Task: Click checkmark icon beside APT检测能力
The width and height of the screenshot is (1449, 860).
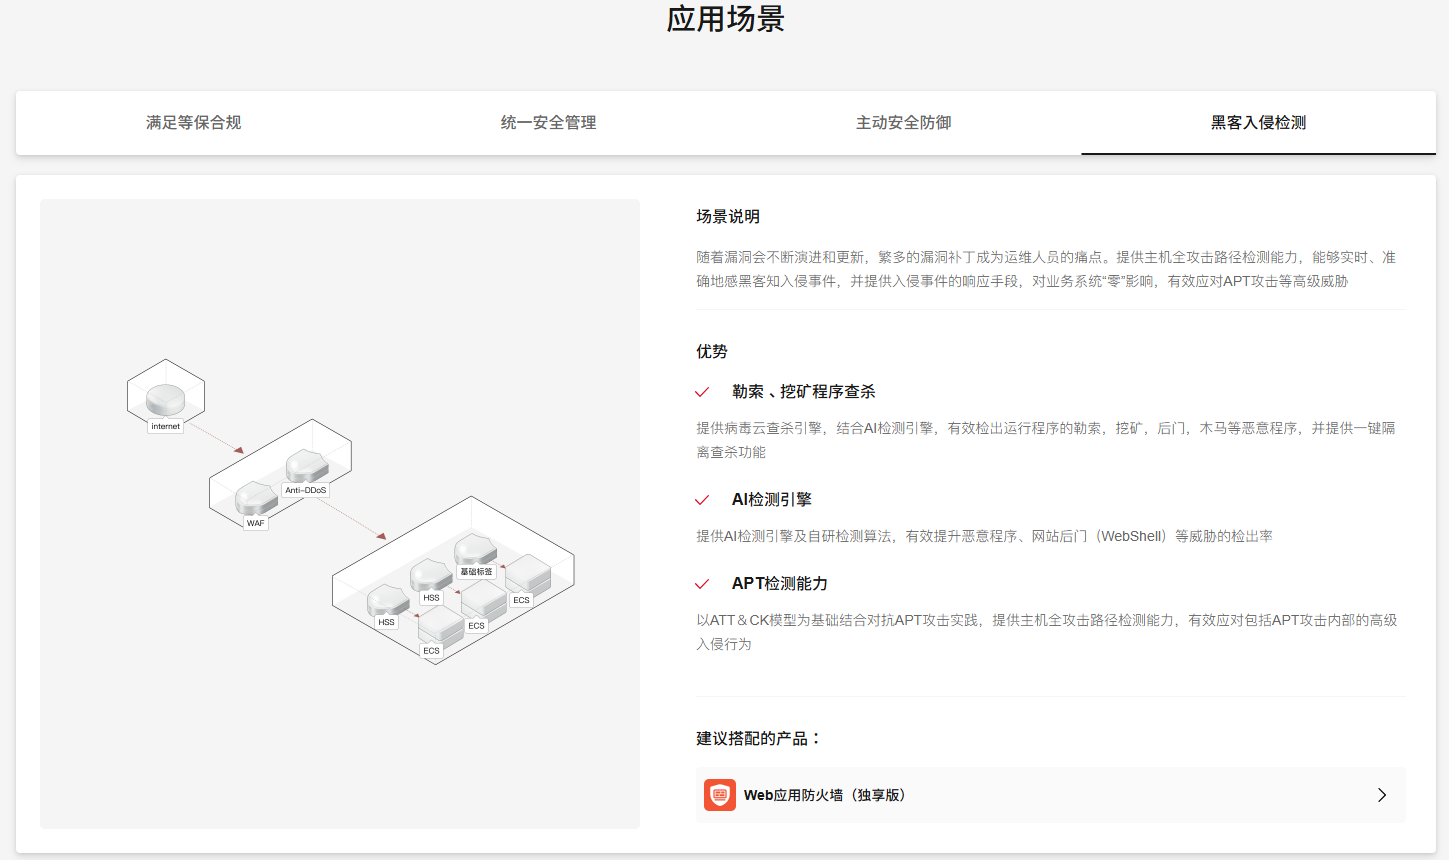Action: click(x=702, y=584)
